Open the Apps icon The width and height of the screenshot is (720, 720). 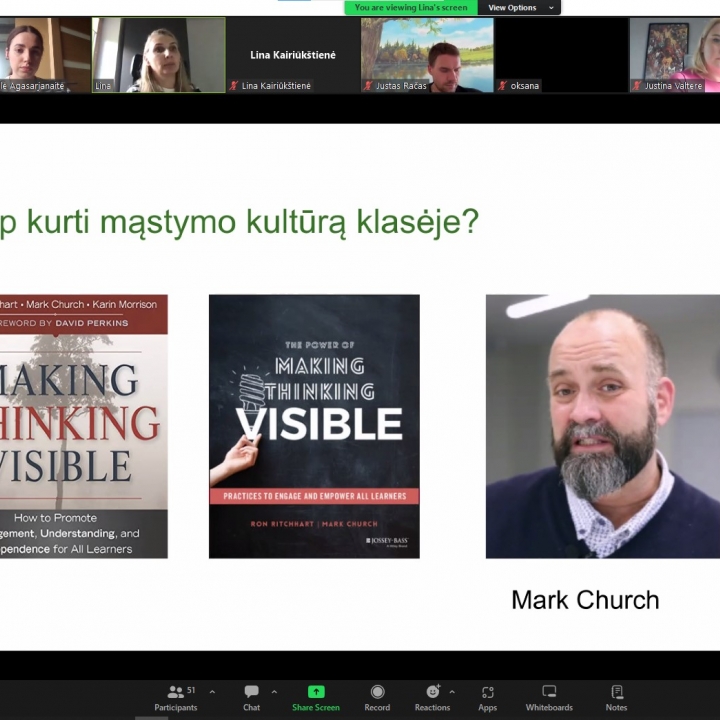pos(488,692)
